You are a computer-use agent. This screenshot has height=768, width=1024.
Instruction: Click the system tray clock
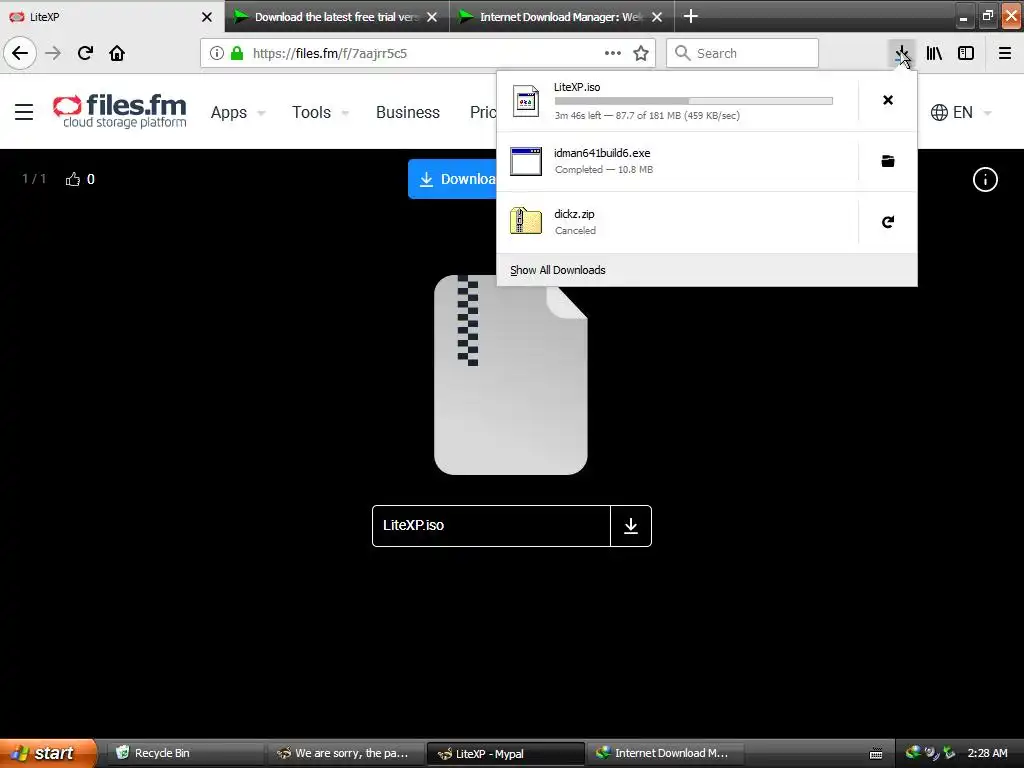pos(987,753)
